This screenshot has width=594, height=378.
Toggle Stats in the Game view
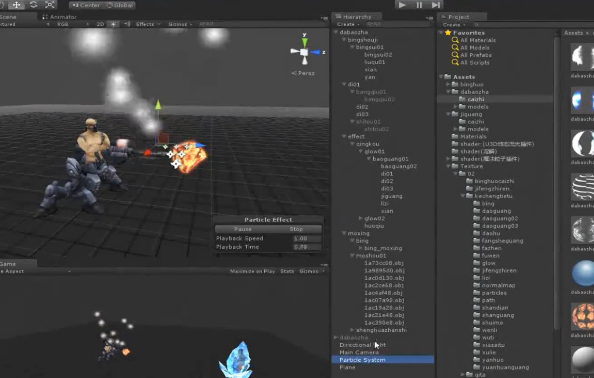click(x=287, y=271)
